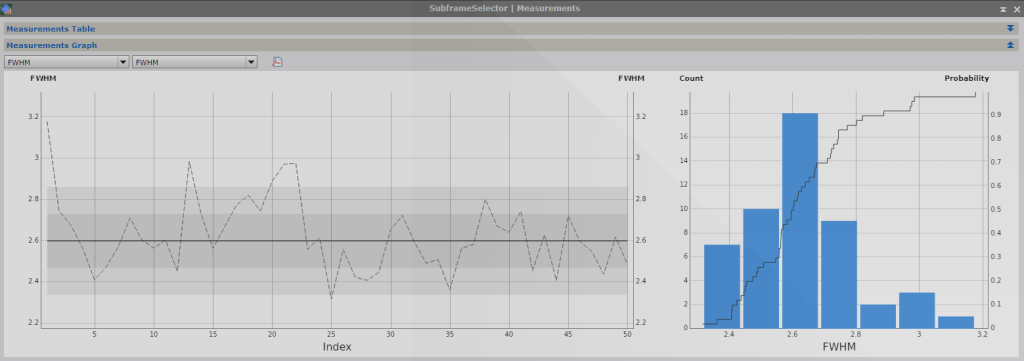Viewport: 1024px width, 361px height.
Task: Click the SubframeSelector | Measurements window title
Action: click(504, 8)
